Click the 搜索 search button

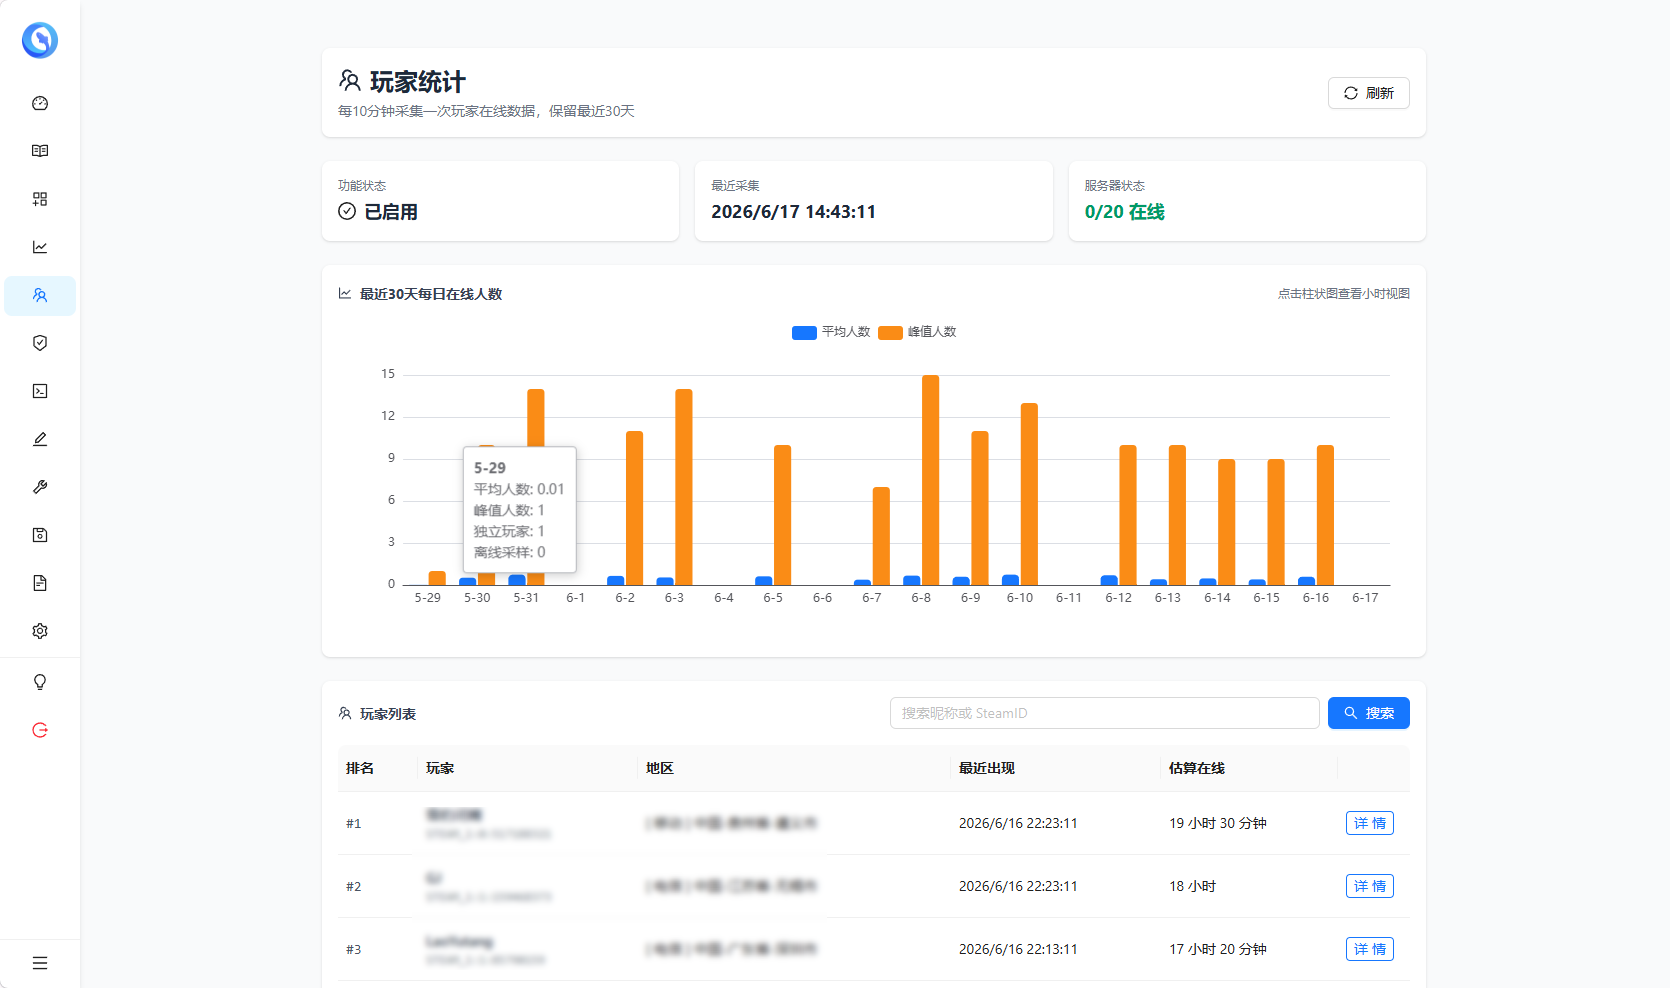point(1368,713)
